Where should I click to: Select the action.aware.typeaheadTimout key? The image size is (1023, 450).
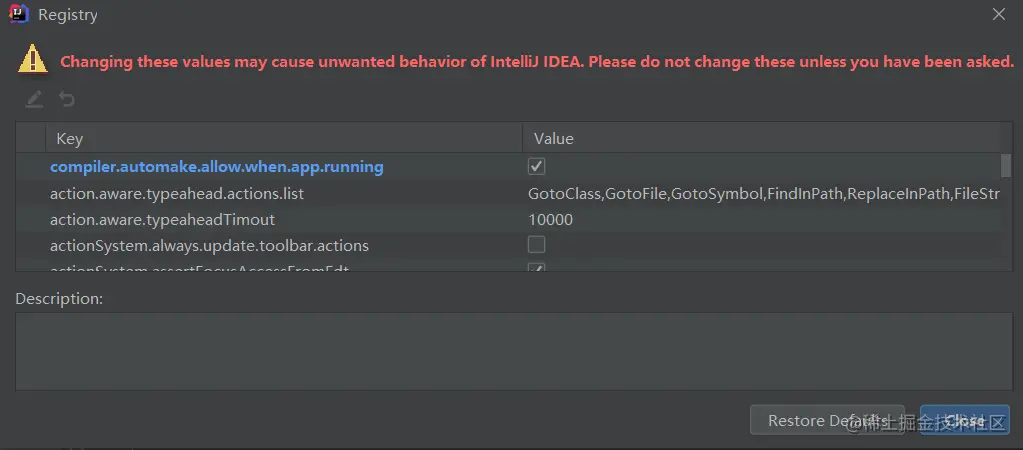(162, 219)
